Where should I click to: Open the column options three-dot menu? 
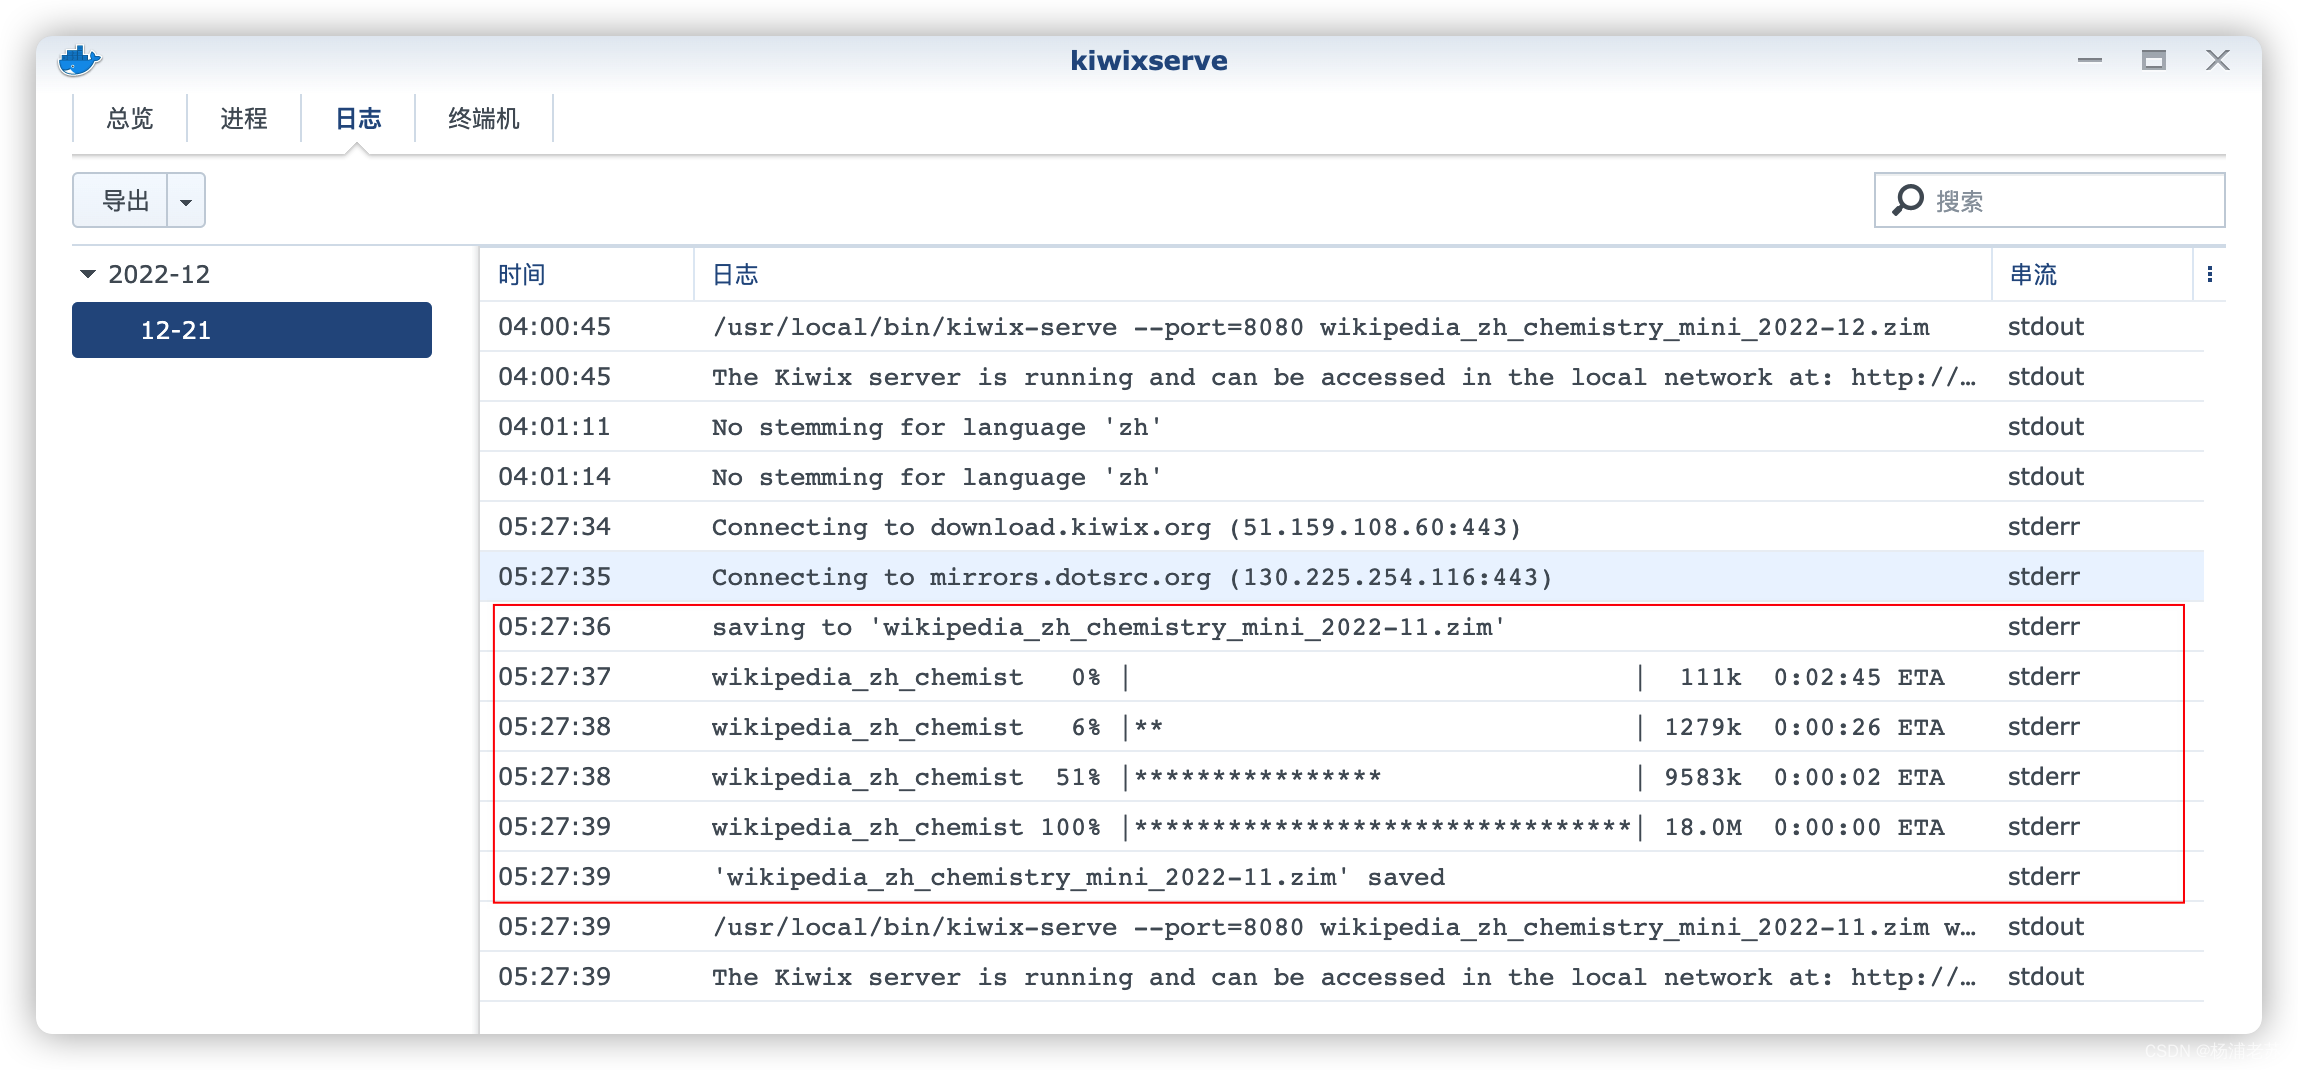coord(2210,274)
